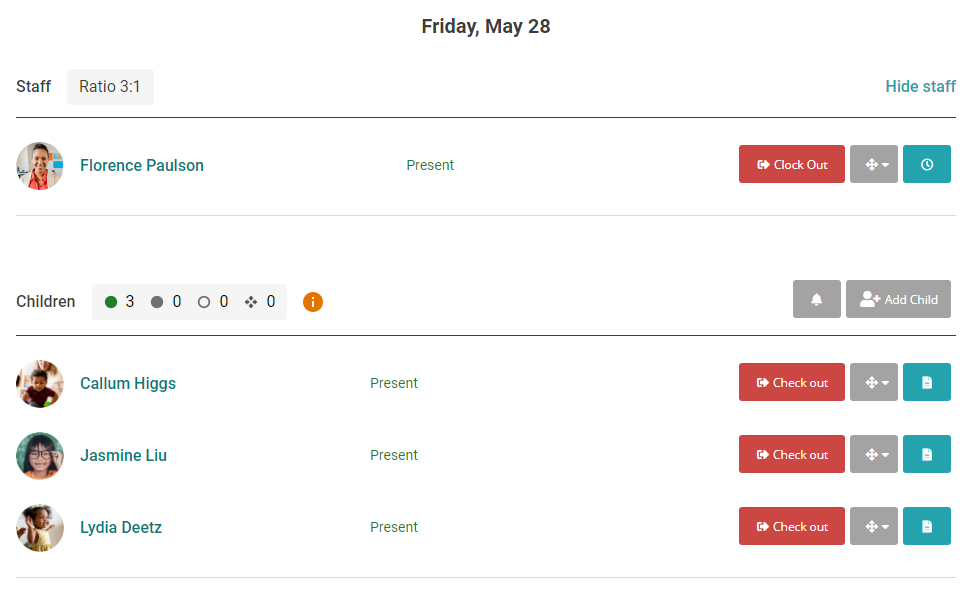Clock Out Florence Paulson

pyautogui.click(x=792, y=164)
